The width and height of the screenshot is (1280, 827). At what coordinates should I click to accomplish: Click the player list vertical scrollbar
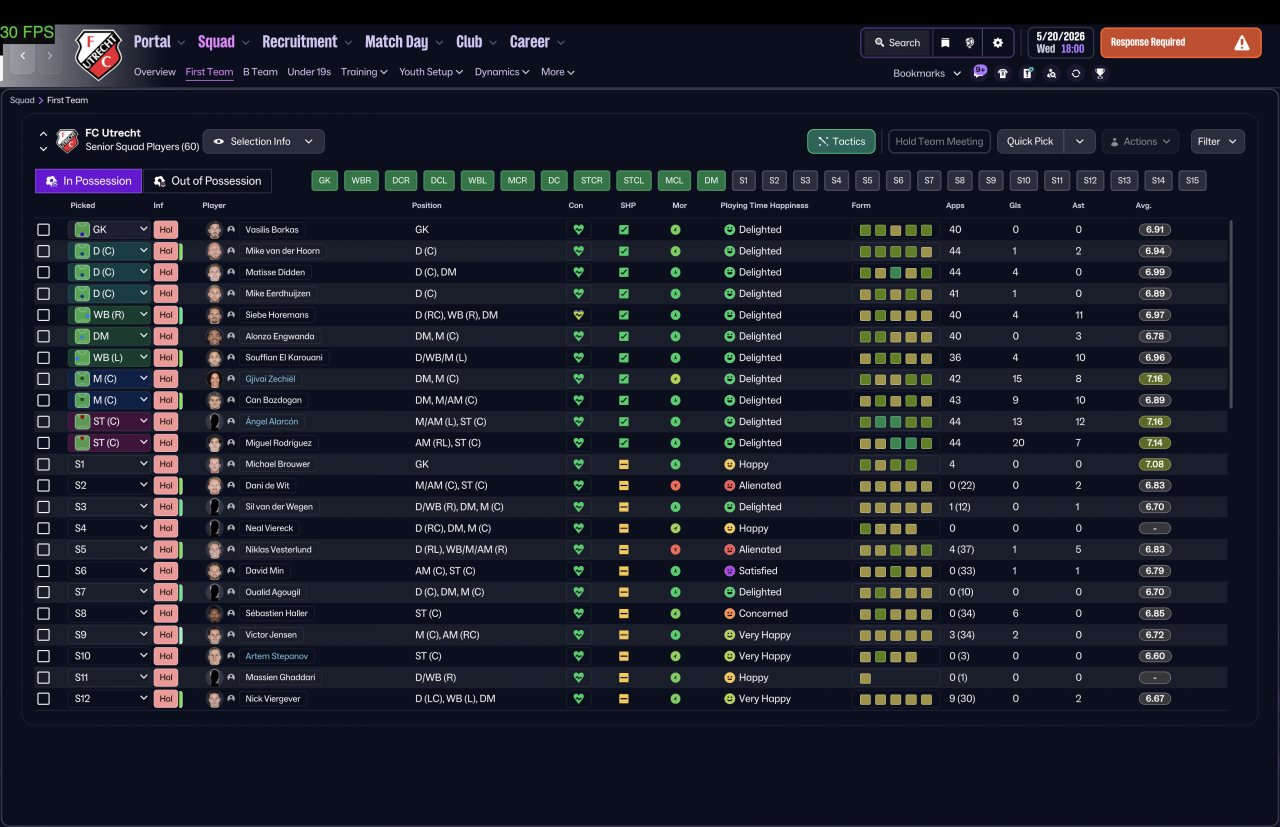click(1231, 313)
